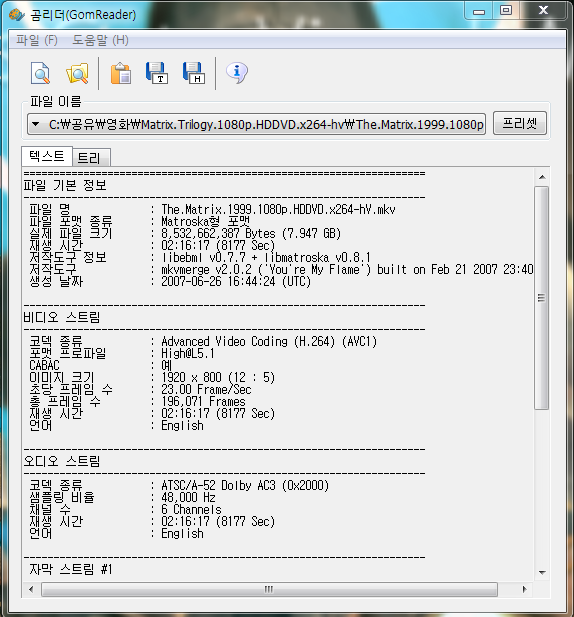Viewport: 574px width, 617px height.
Task: Click the vertical scrollbar thumb
Action: tap(542, 298)
